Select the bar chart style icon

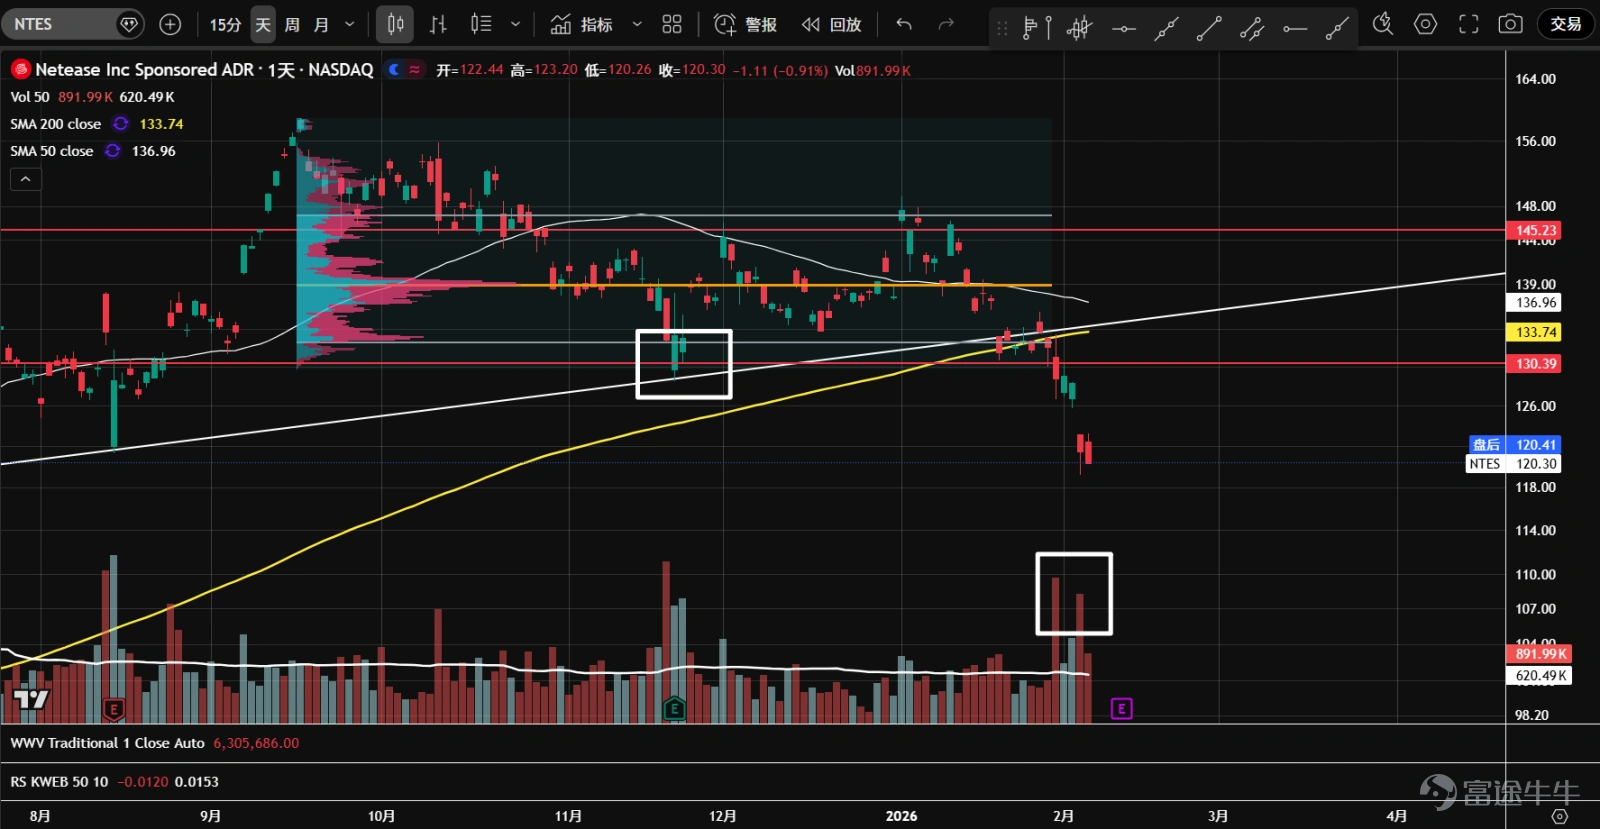tap(438, 24)
